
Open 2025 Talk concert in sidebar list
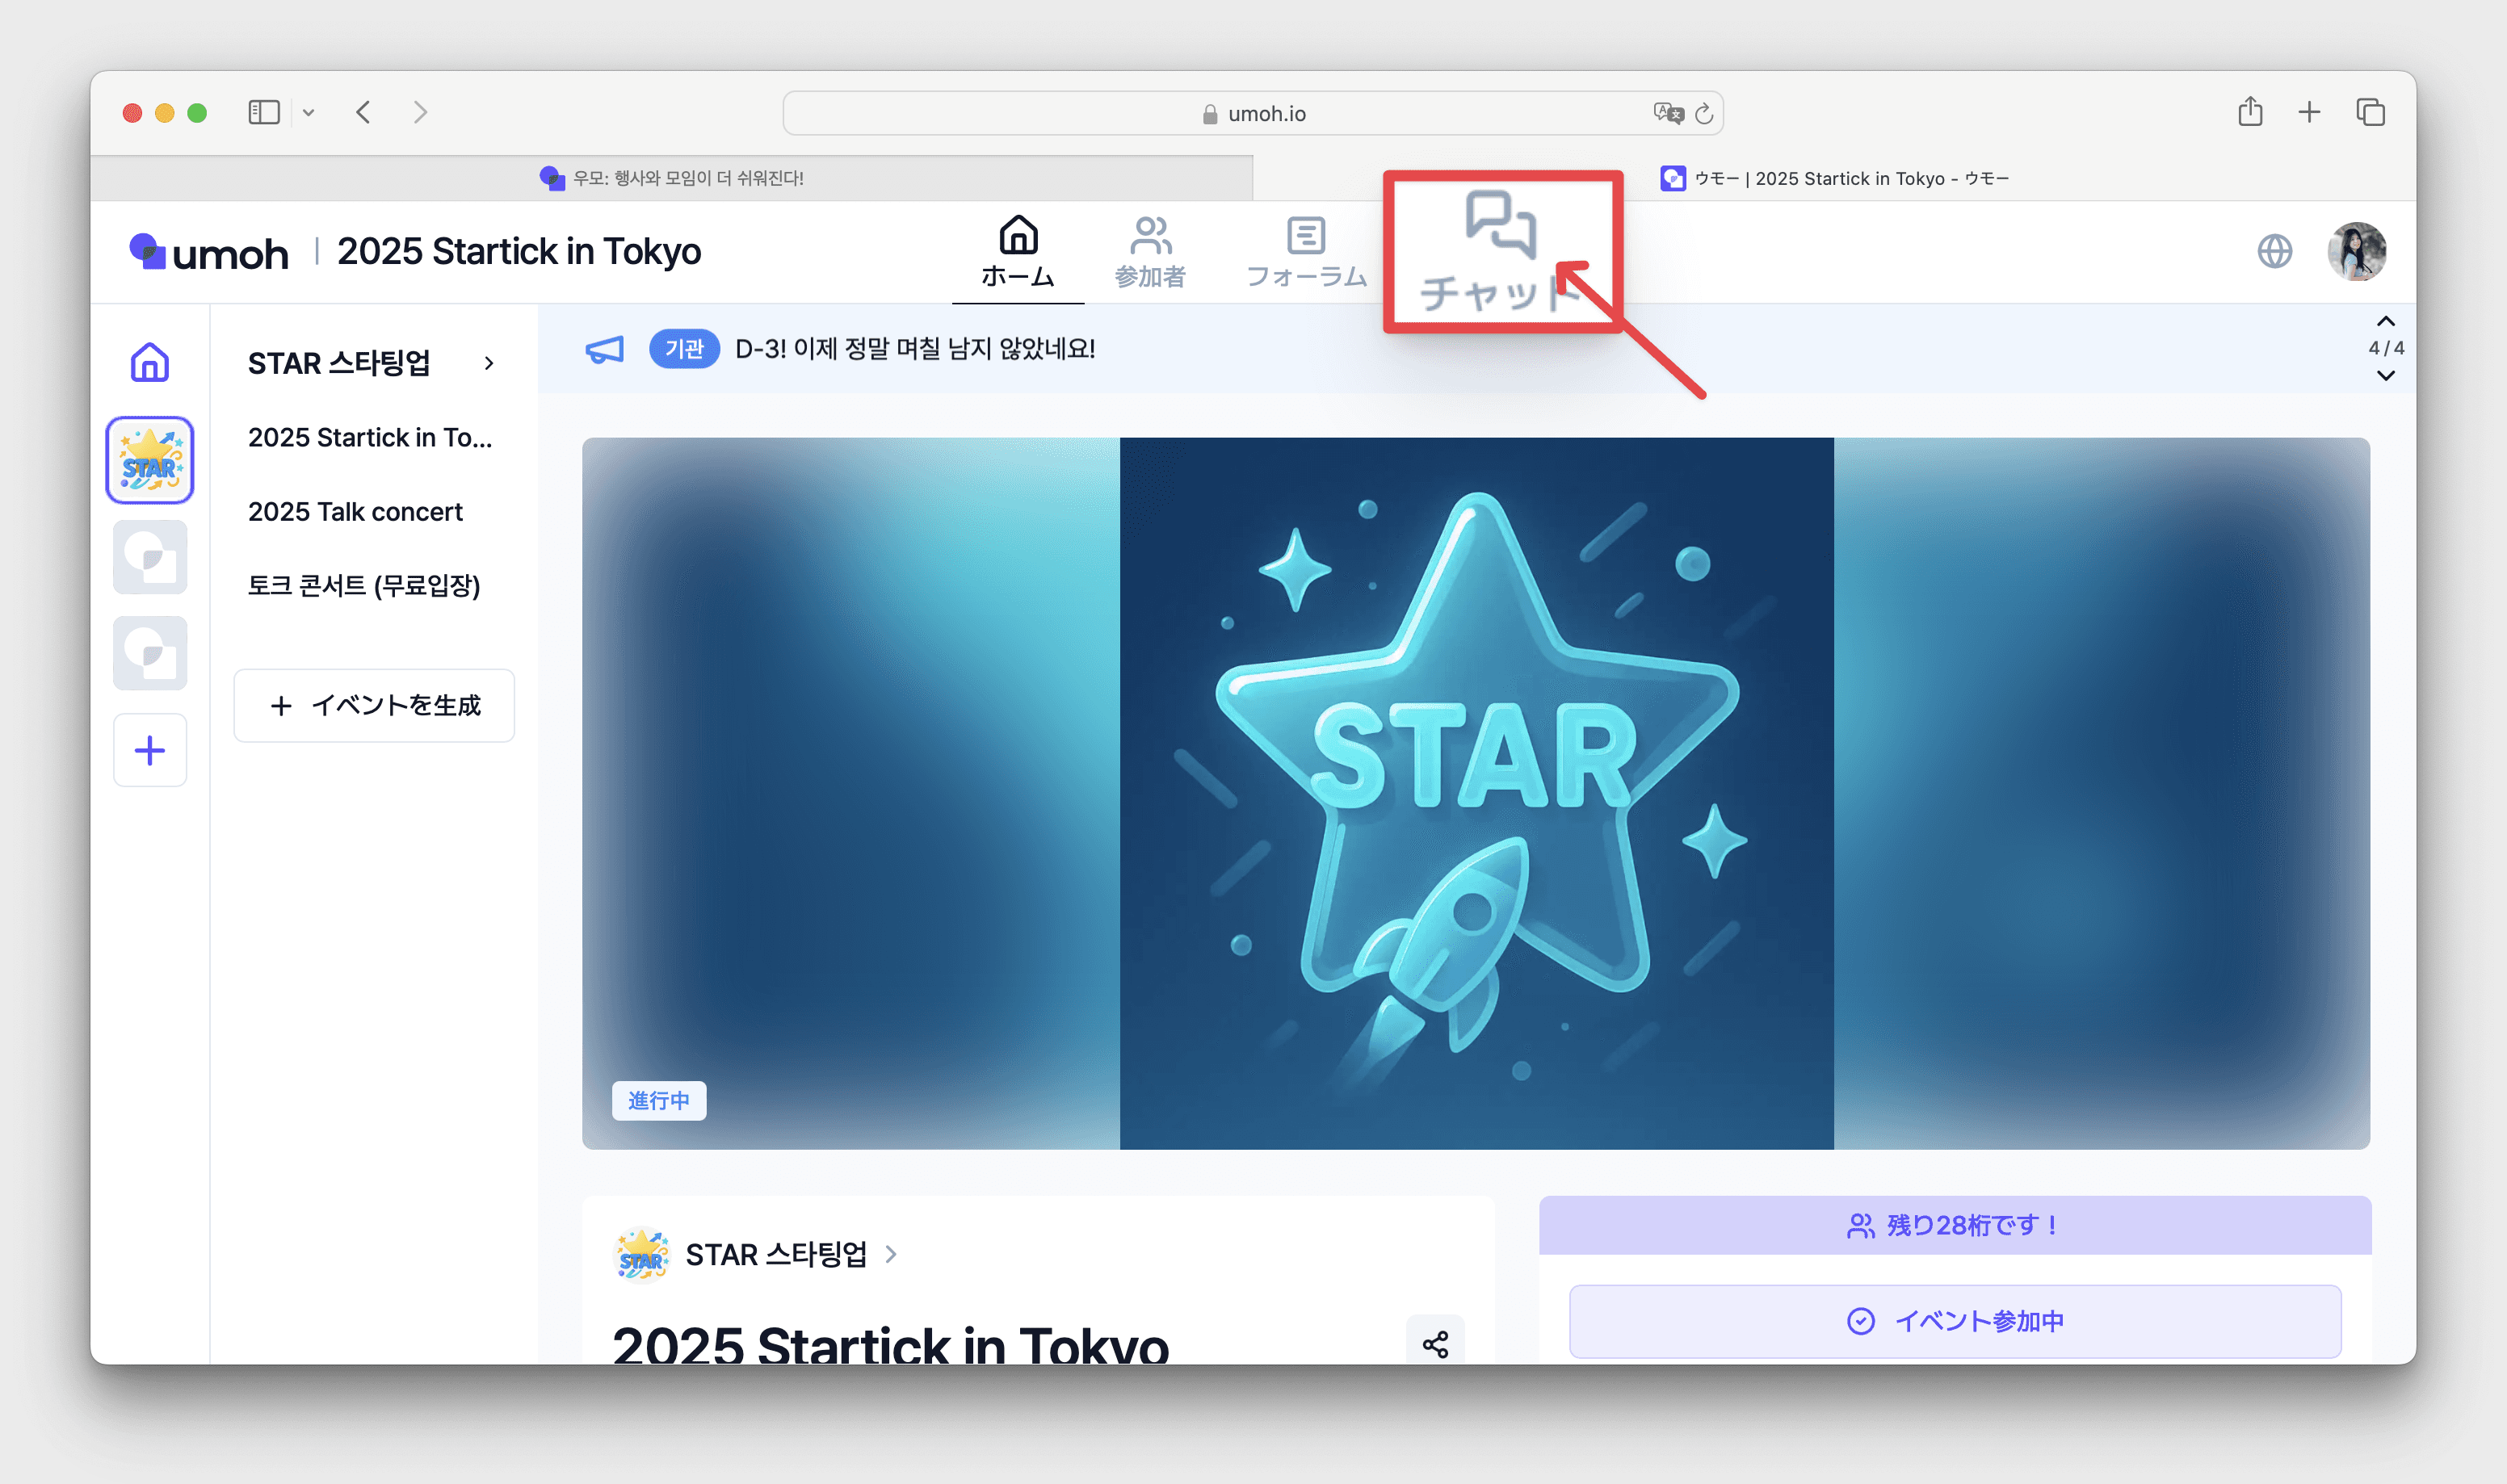(x=355, y=512)
